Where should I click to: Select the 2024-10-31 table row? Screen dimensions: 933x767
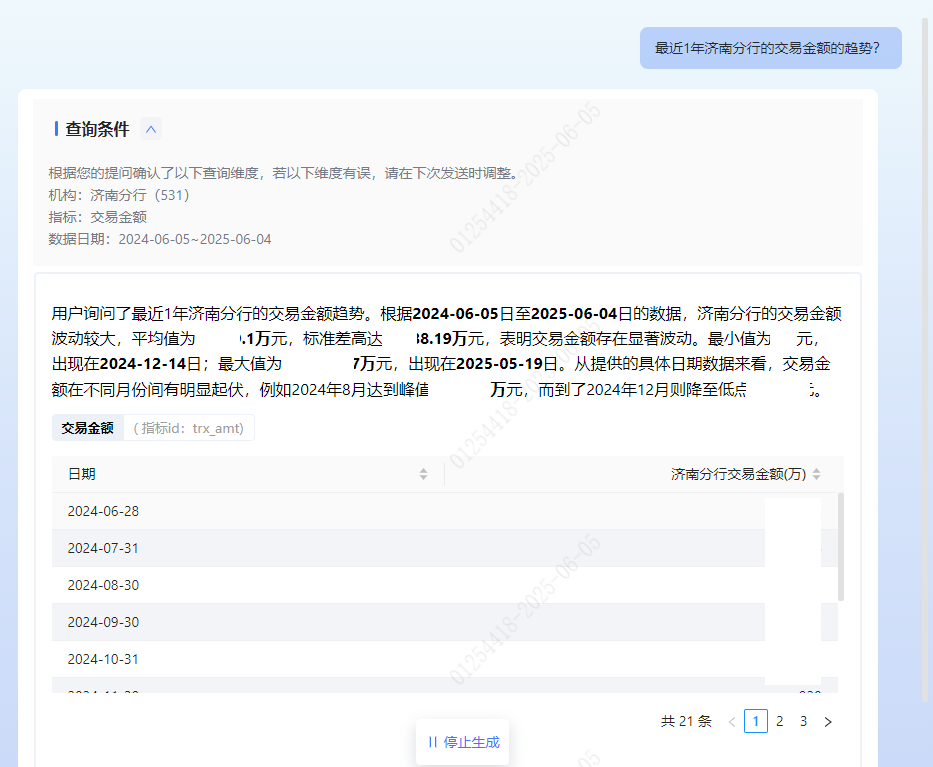pos(444,659)
